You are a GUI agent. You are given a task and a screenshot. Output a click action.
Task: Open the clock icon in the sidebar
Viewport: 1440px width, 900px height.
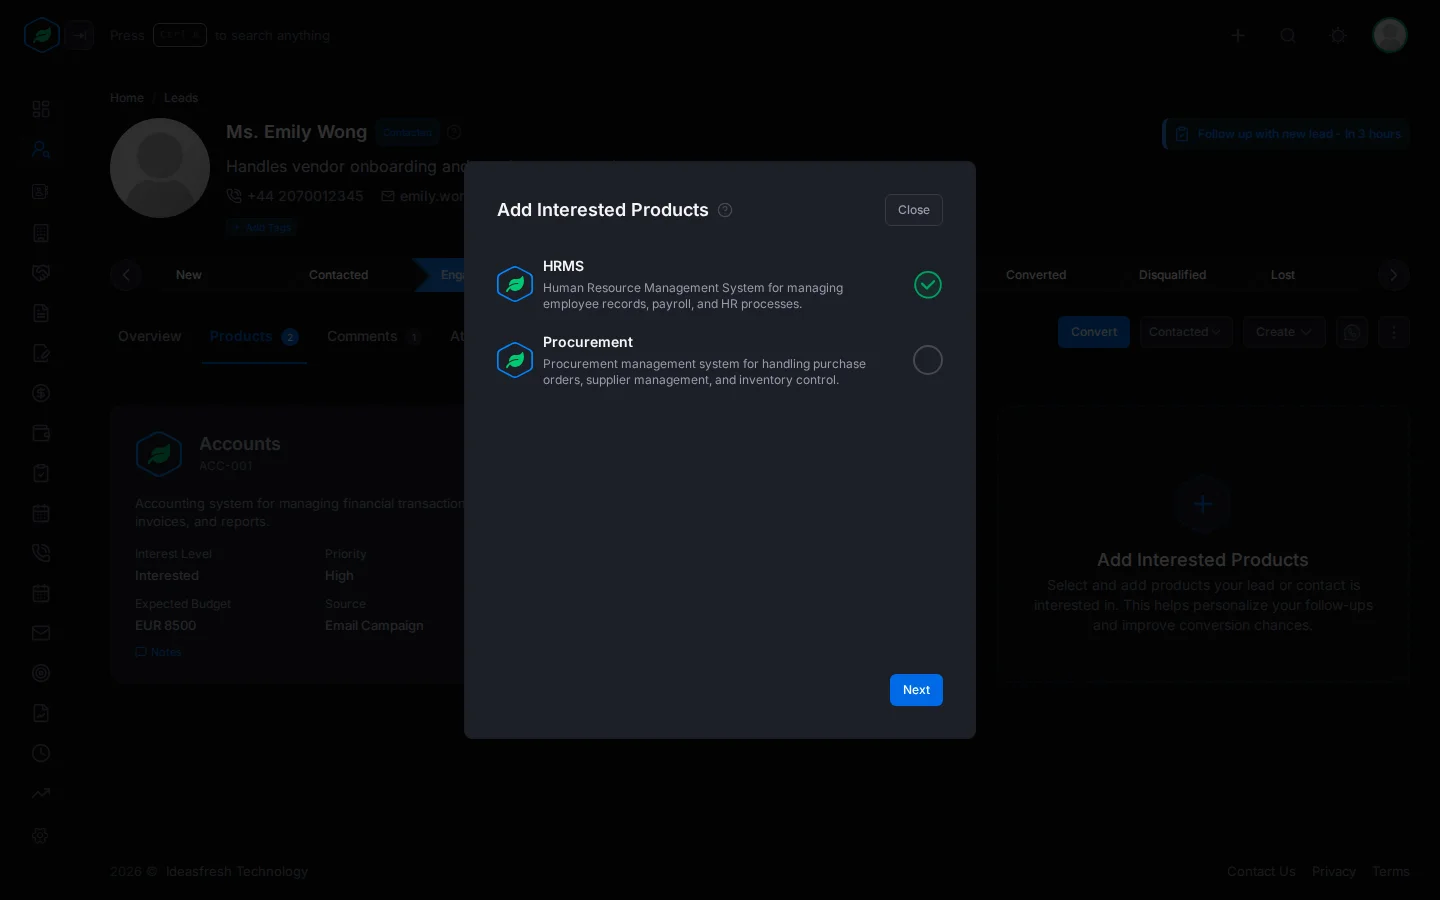[x=41, y=753]
